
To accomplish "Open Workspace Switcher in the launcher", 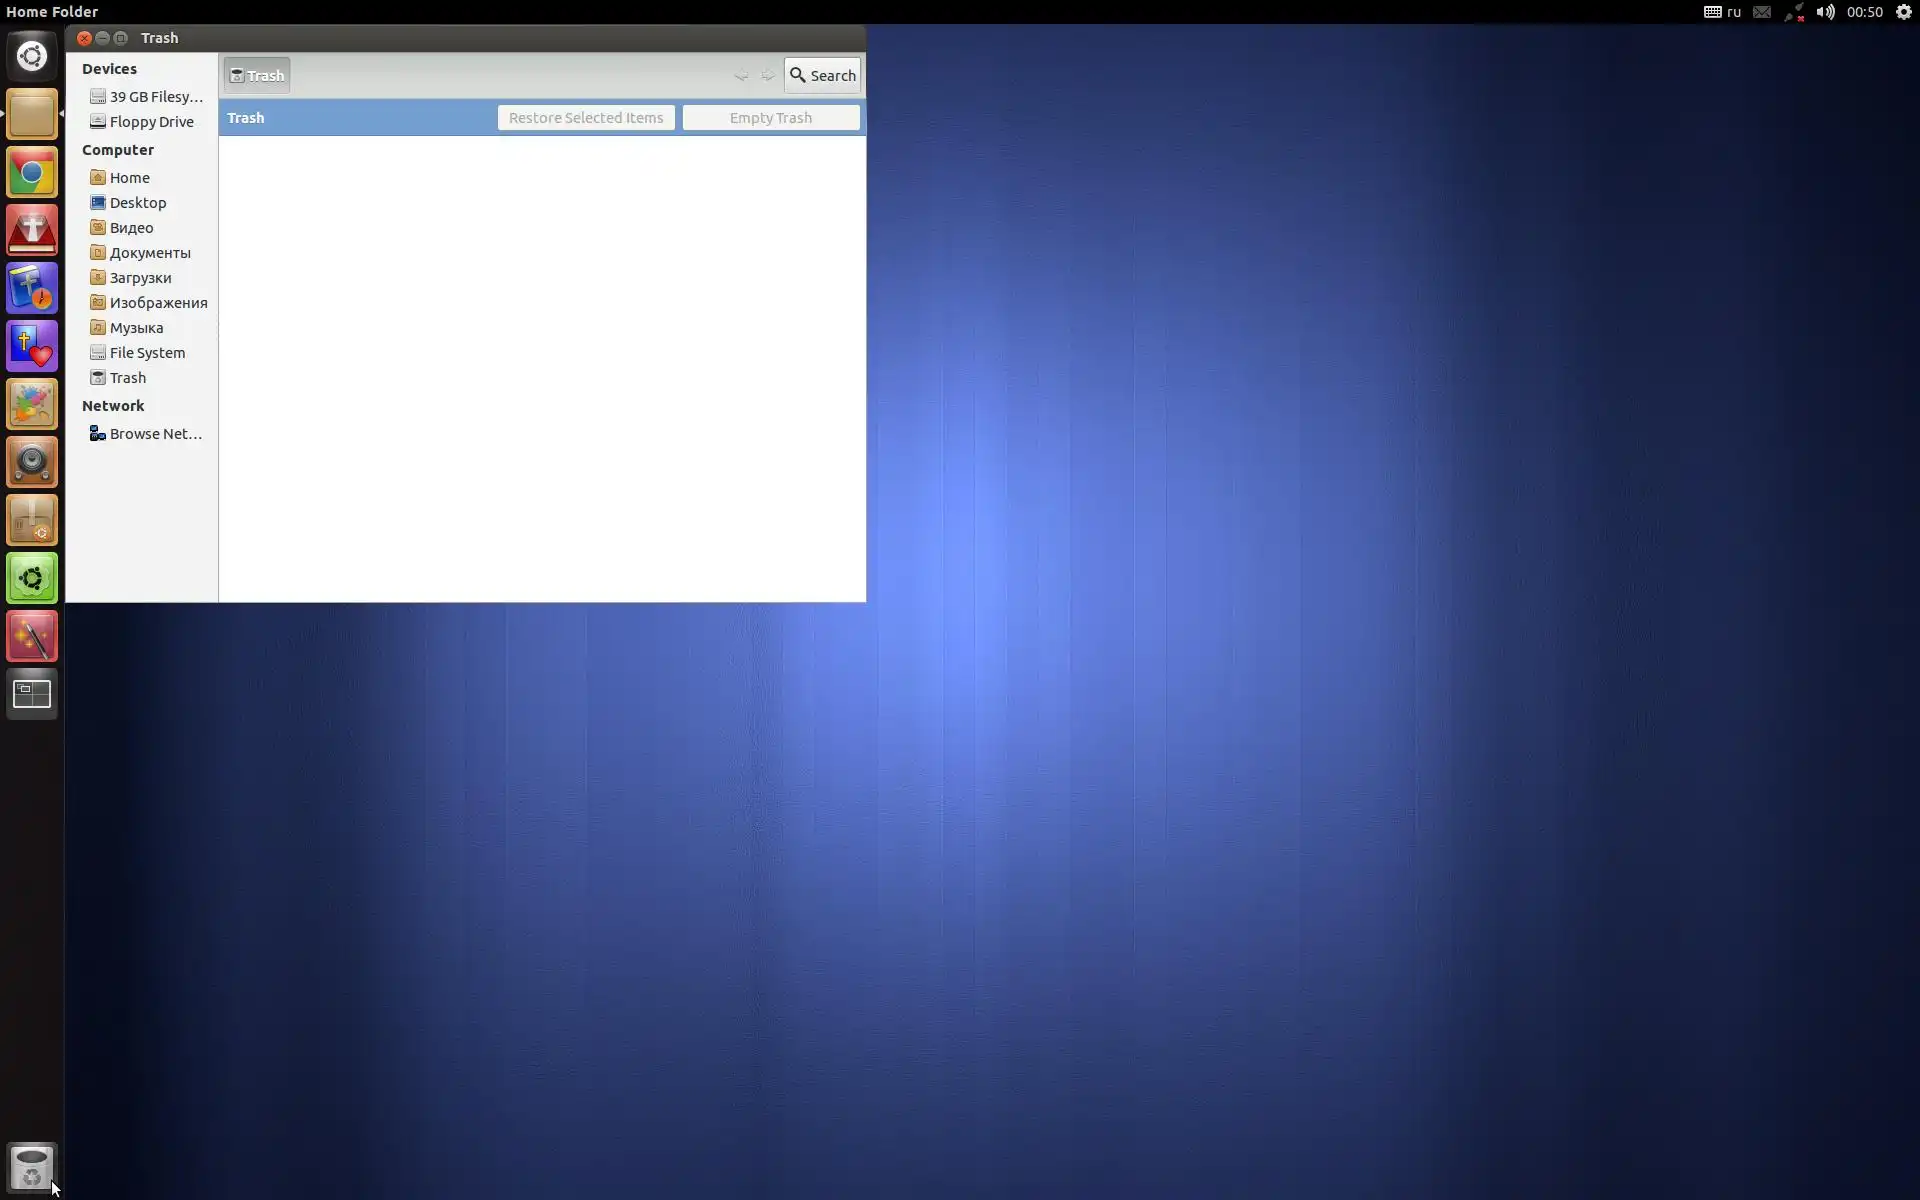I will pos(32,694).
